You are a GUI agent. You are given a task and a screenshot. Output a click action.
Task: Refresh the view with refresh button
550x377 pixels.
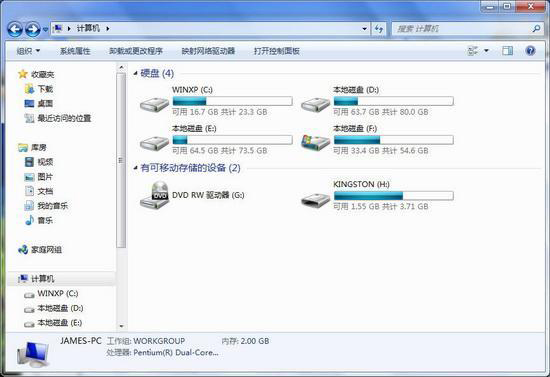pyautogui.click(x=378, y=29)
